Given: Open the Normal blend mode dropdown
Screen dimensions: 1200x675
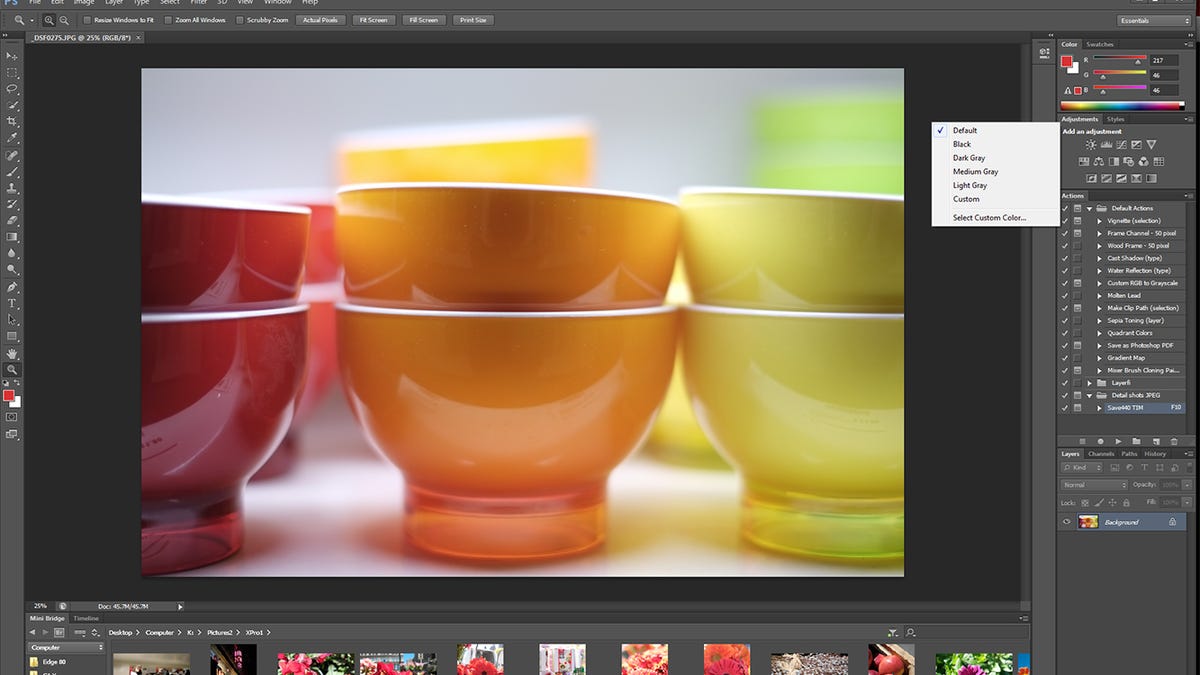Looking at the screenshot, I should click(1093, 485).
